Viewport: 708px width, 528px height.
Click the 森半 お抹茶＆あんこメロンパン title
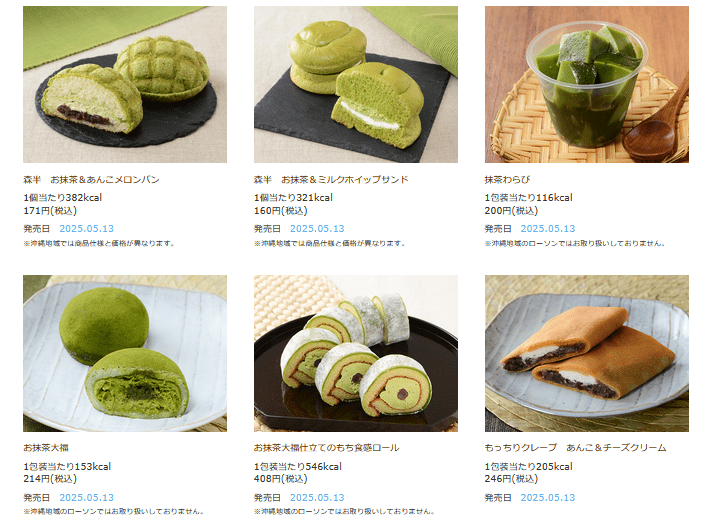91,180
